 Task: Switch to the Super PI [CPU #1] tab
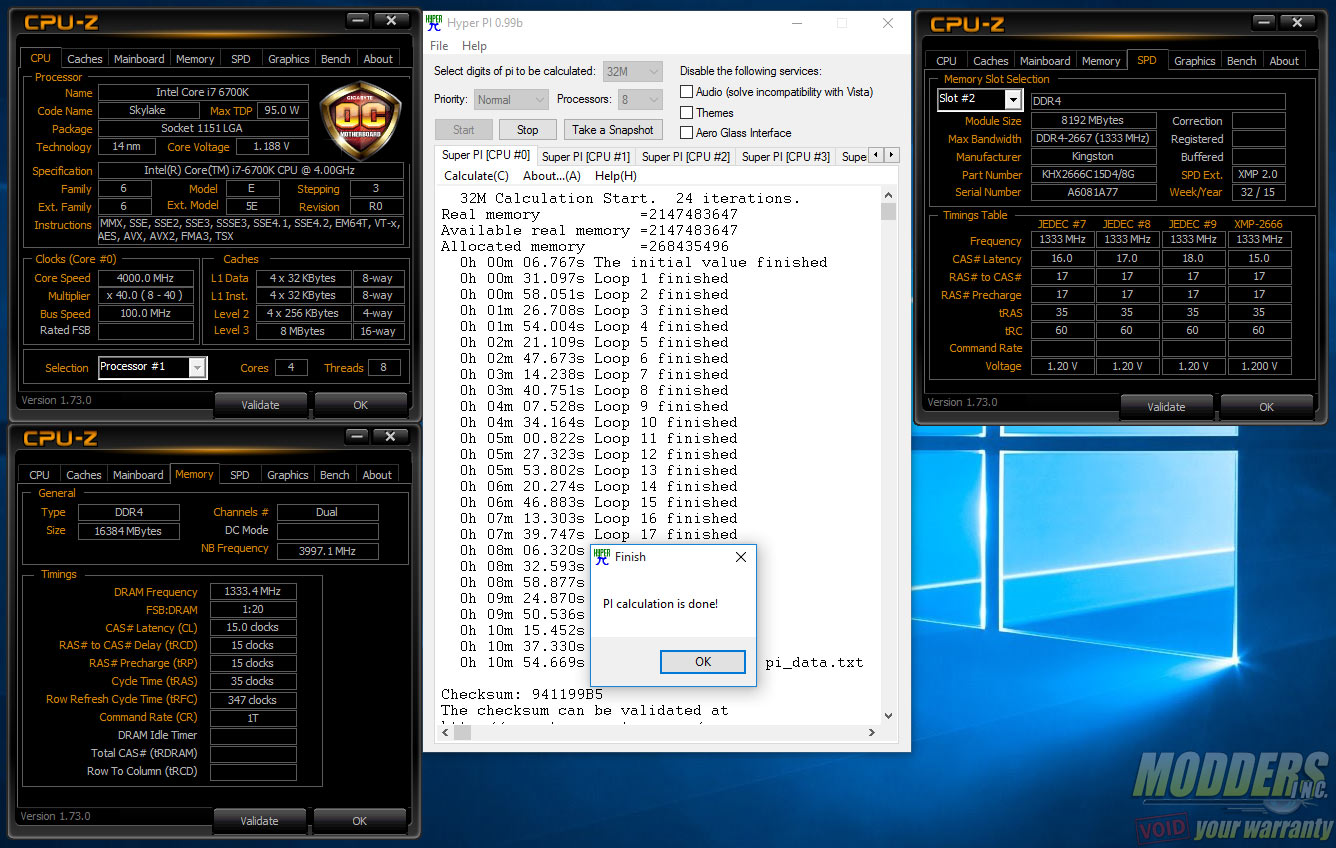586,157
